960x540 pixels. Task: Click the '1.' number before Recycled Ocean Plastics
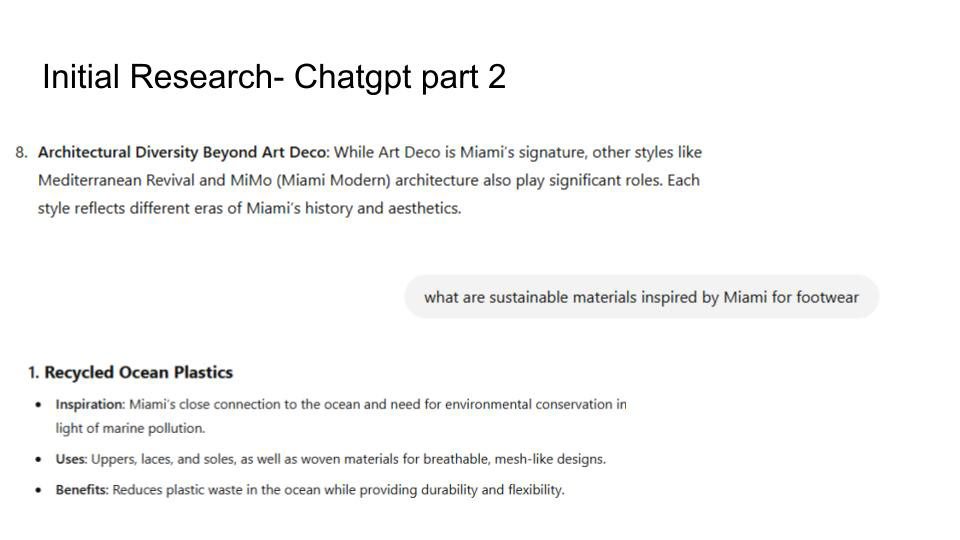(34, 373)
